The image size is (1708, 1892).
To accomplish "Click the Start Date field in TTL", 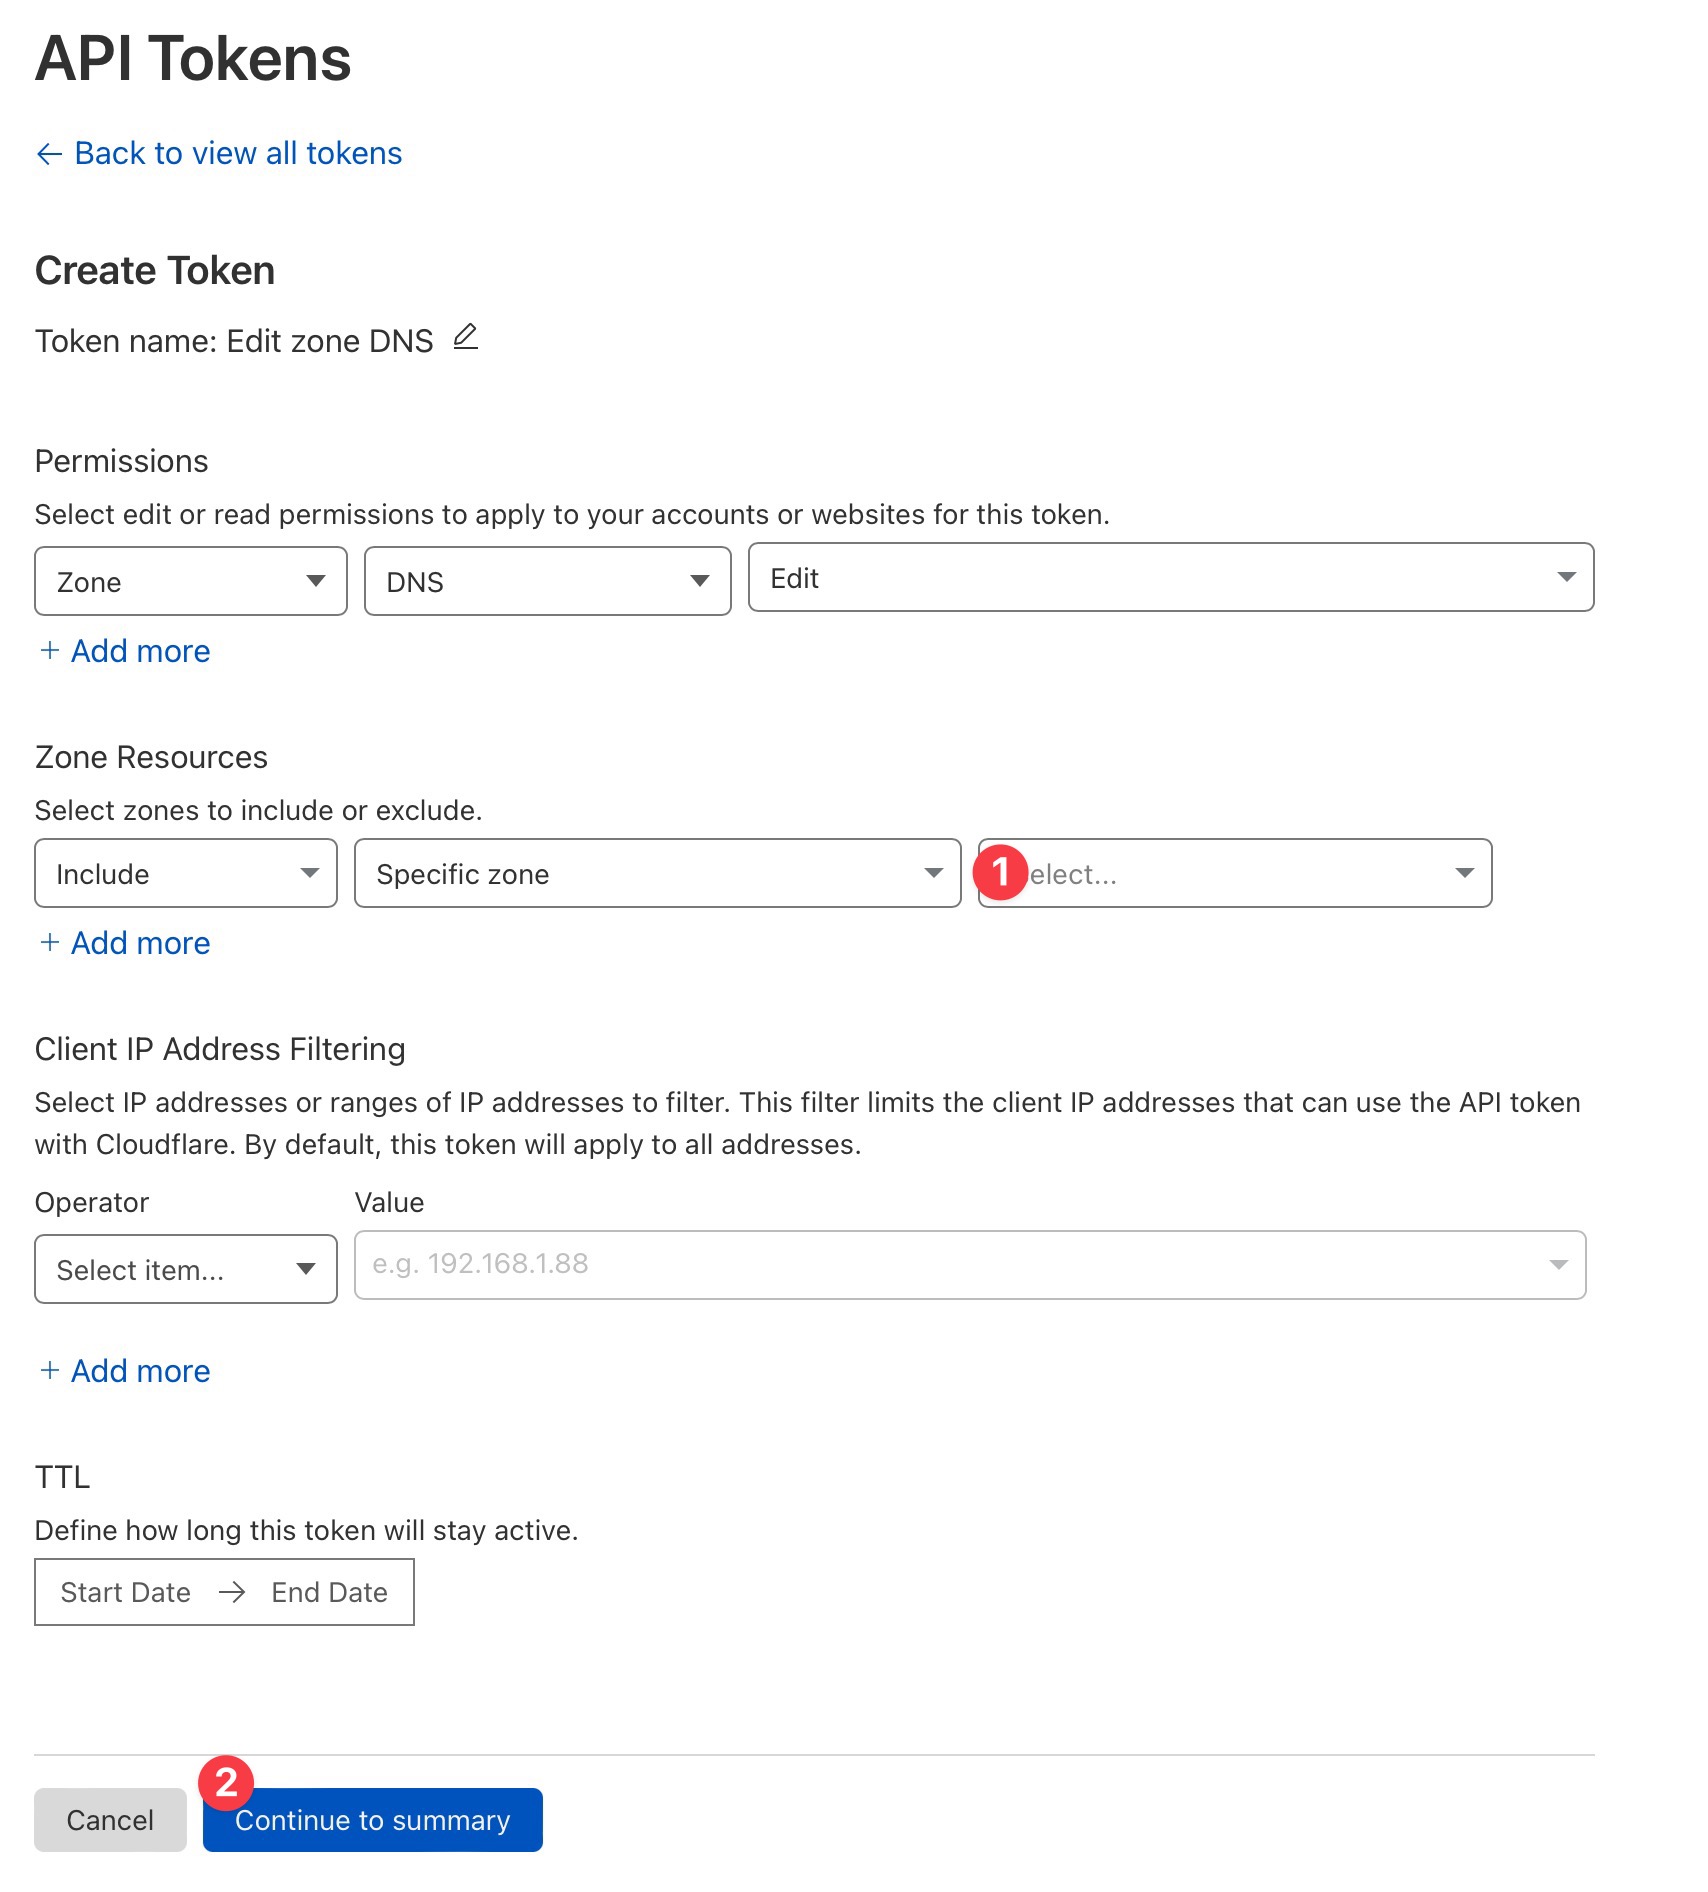I will [x=126, y=1592].
